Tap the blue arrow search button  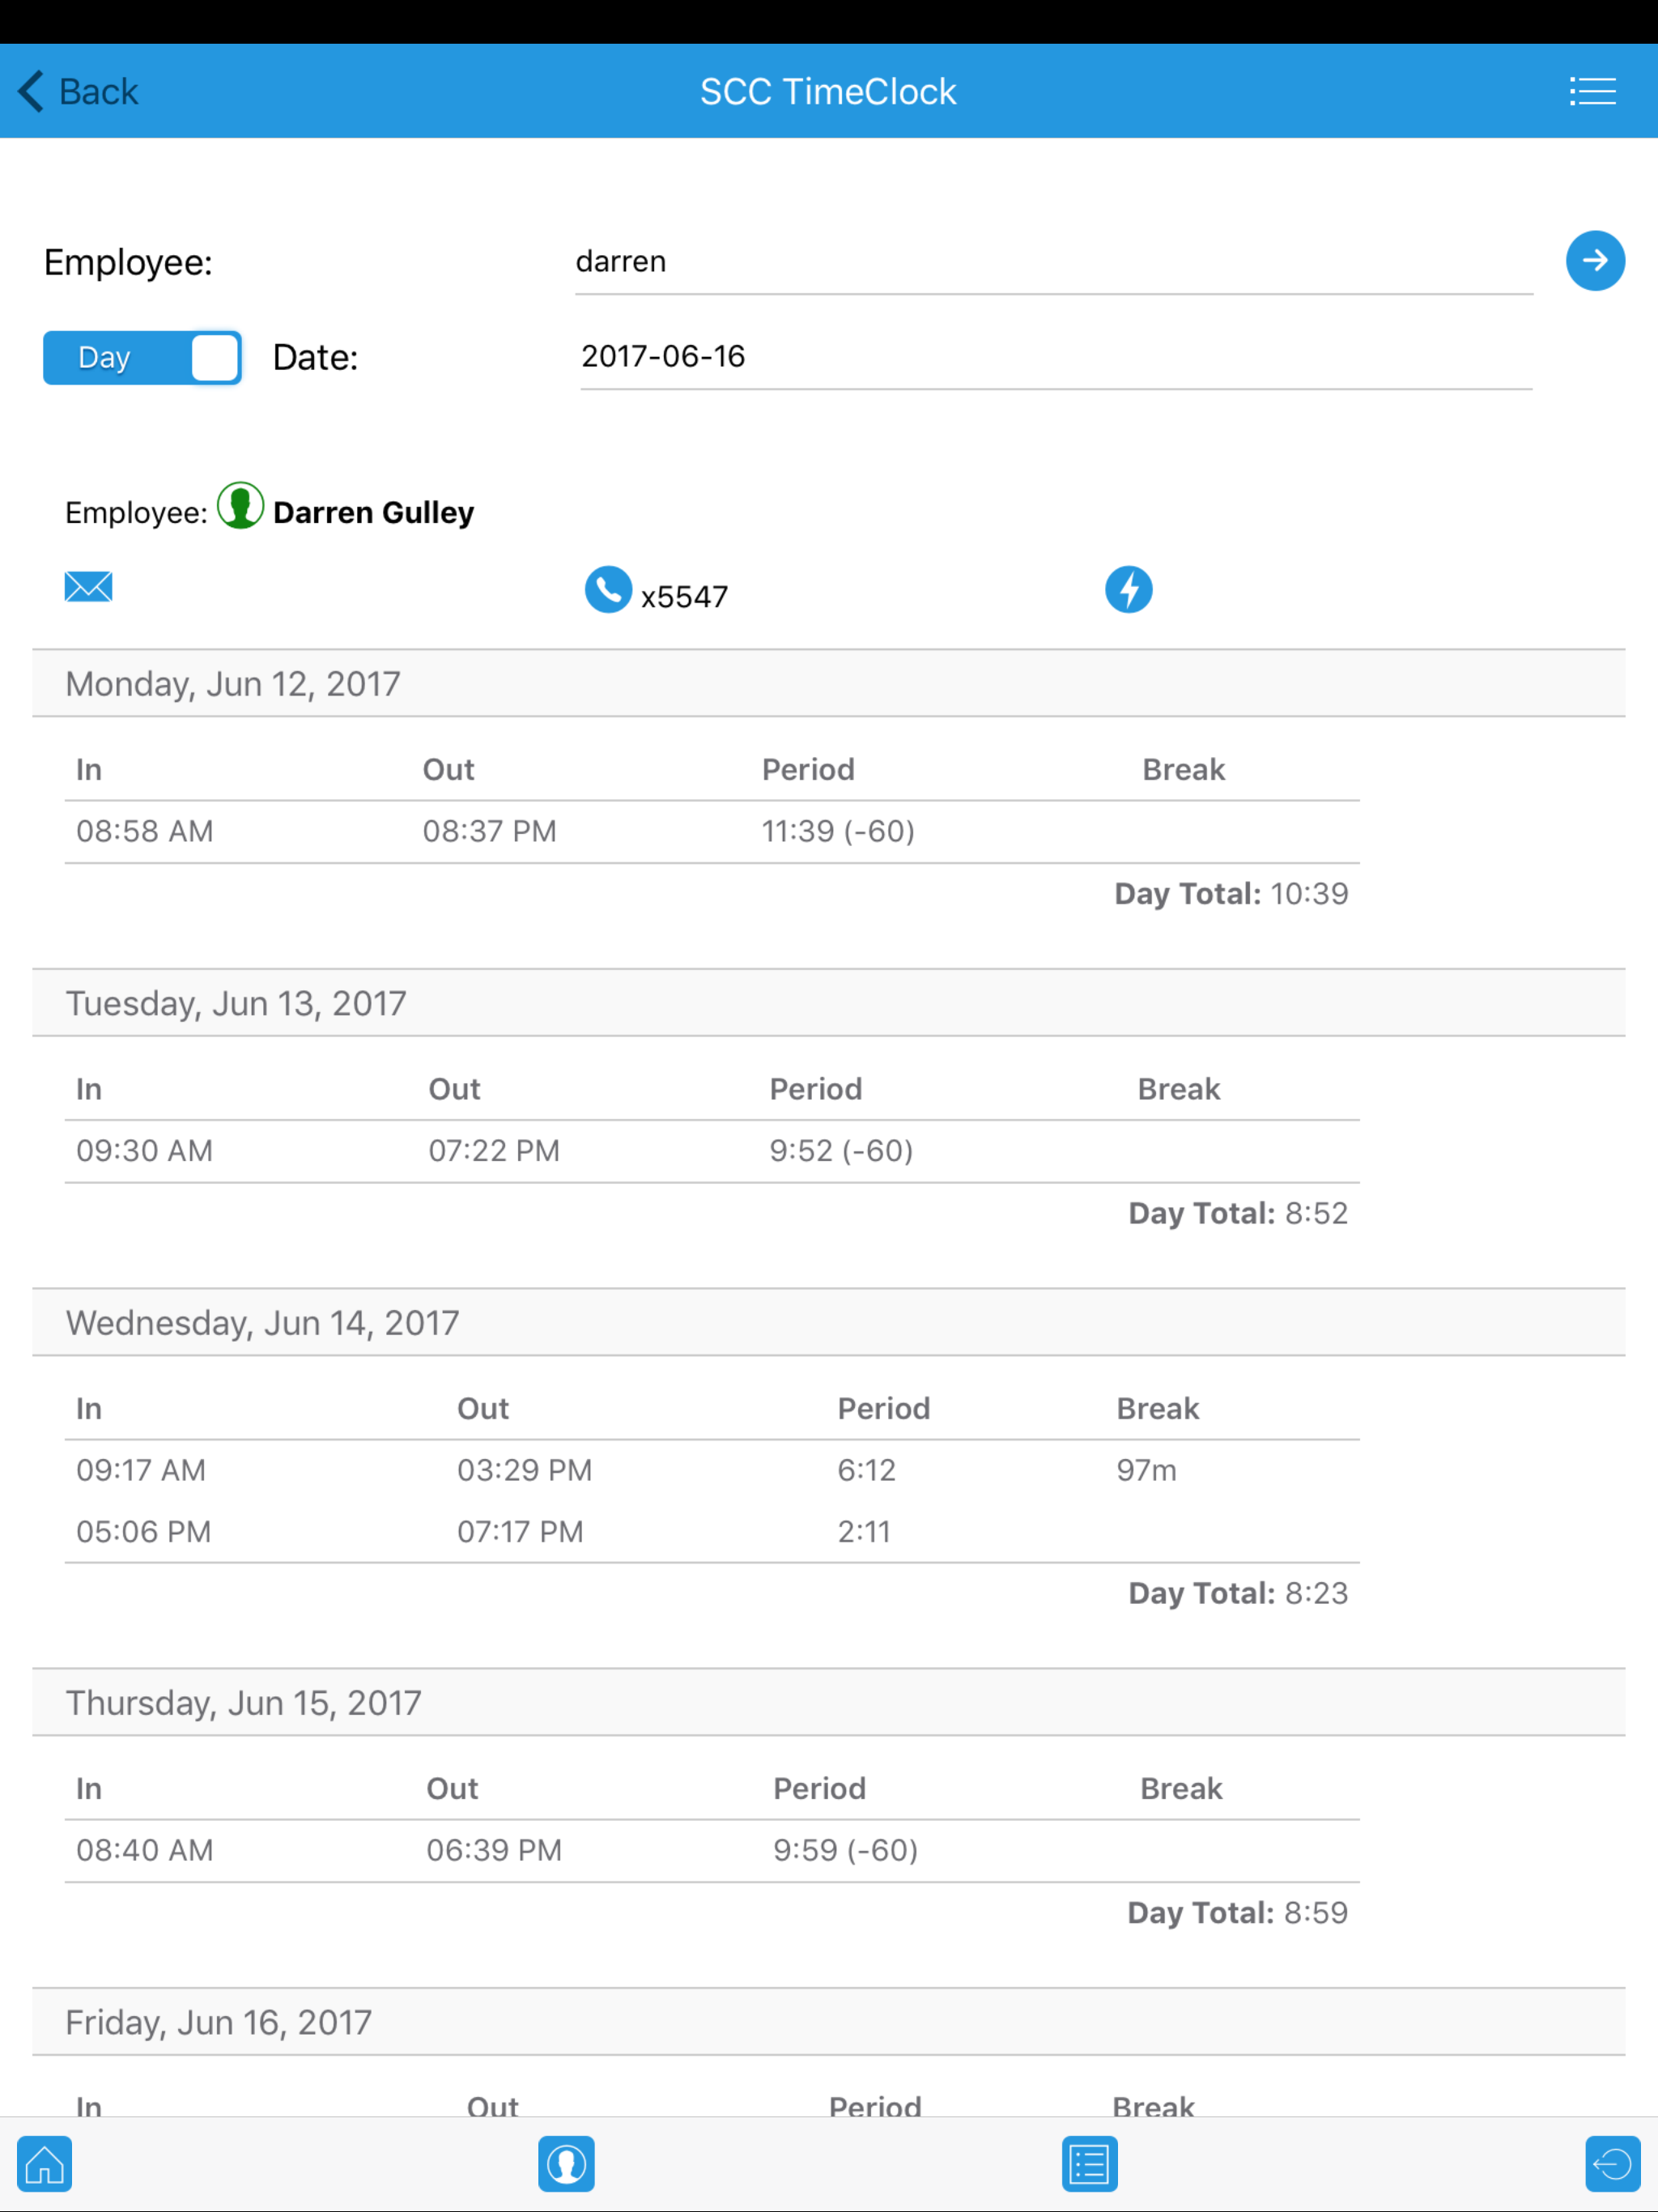[1595, 261]
